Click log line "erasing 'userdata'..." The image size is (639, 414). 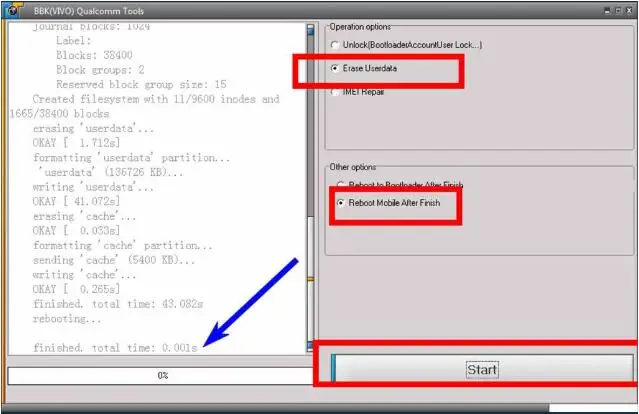[93, 129]
